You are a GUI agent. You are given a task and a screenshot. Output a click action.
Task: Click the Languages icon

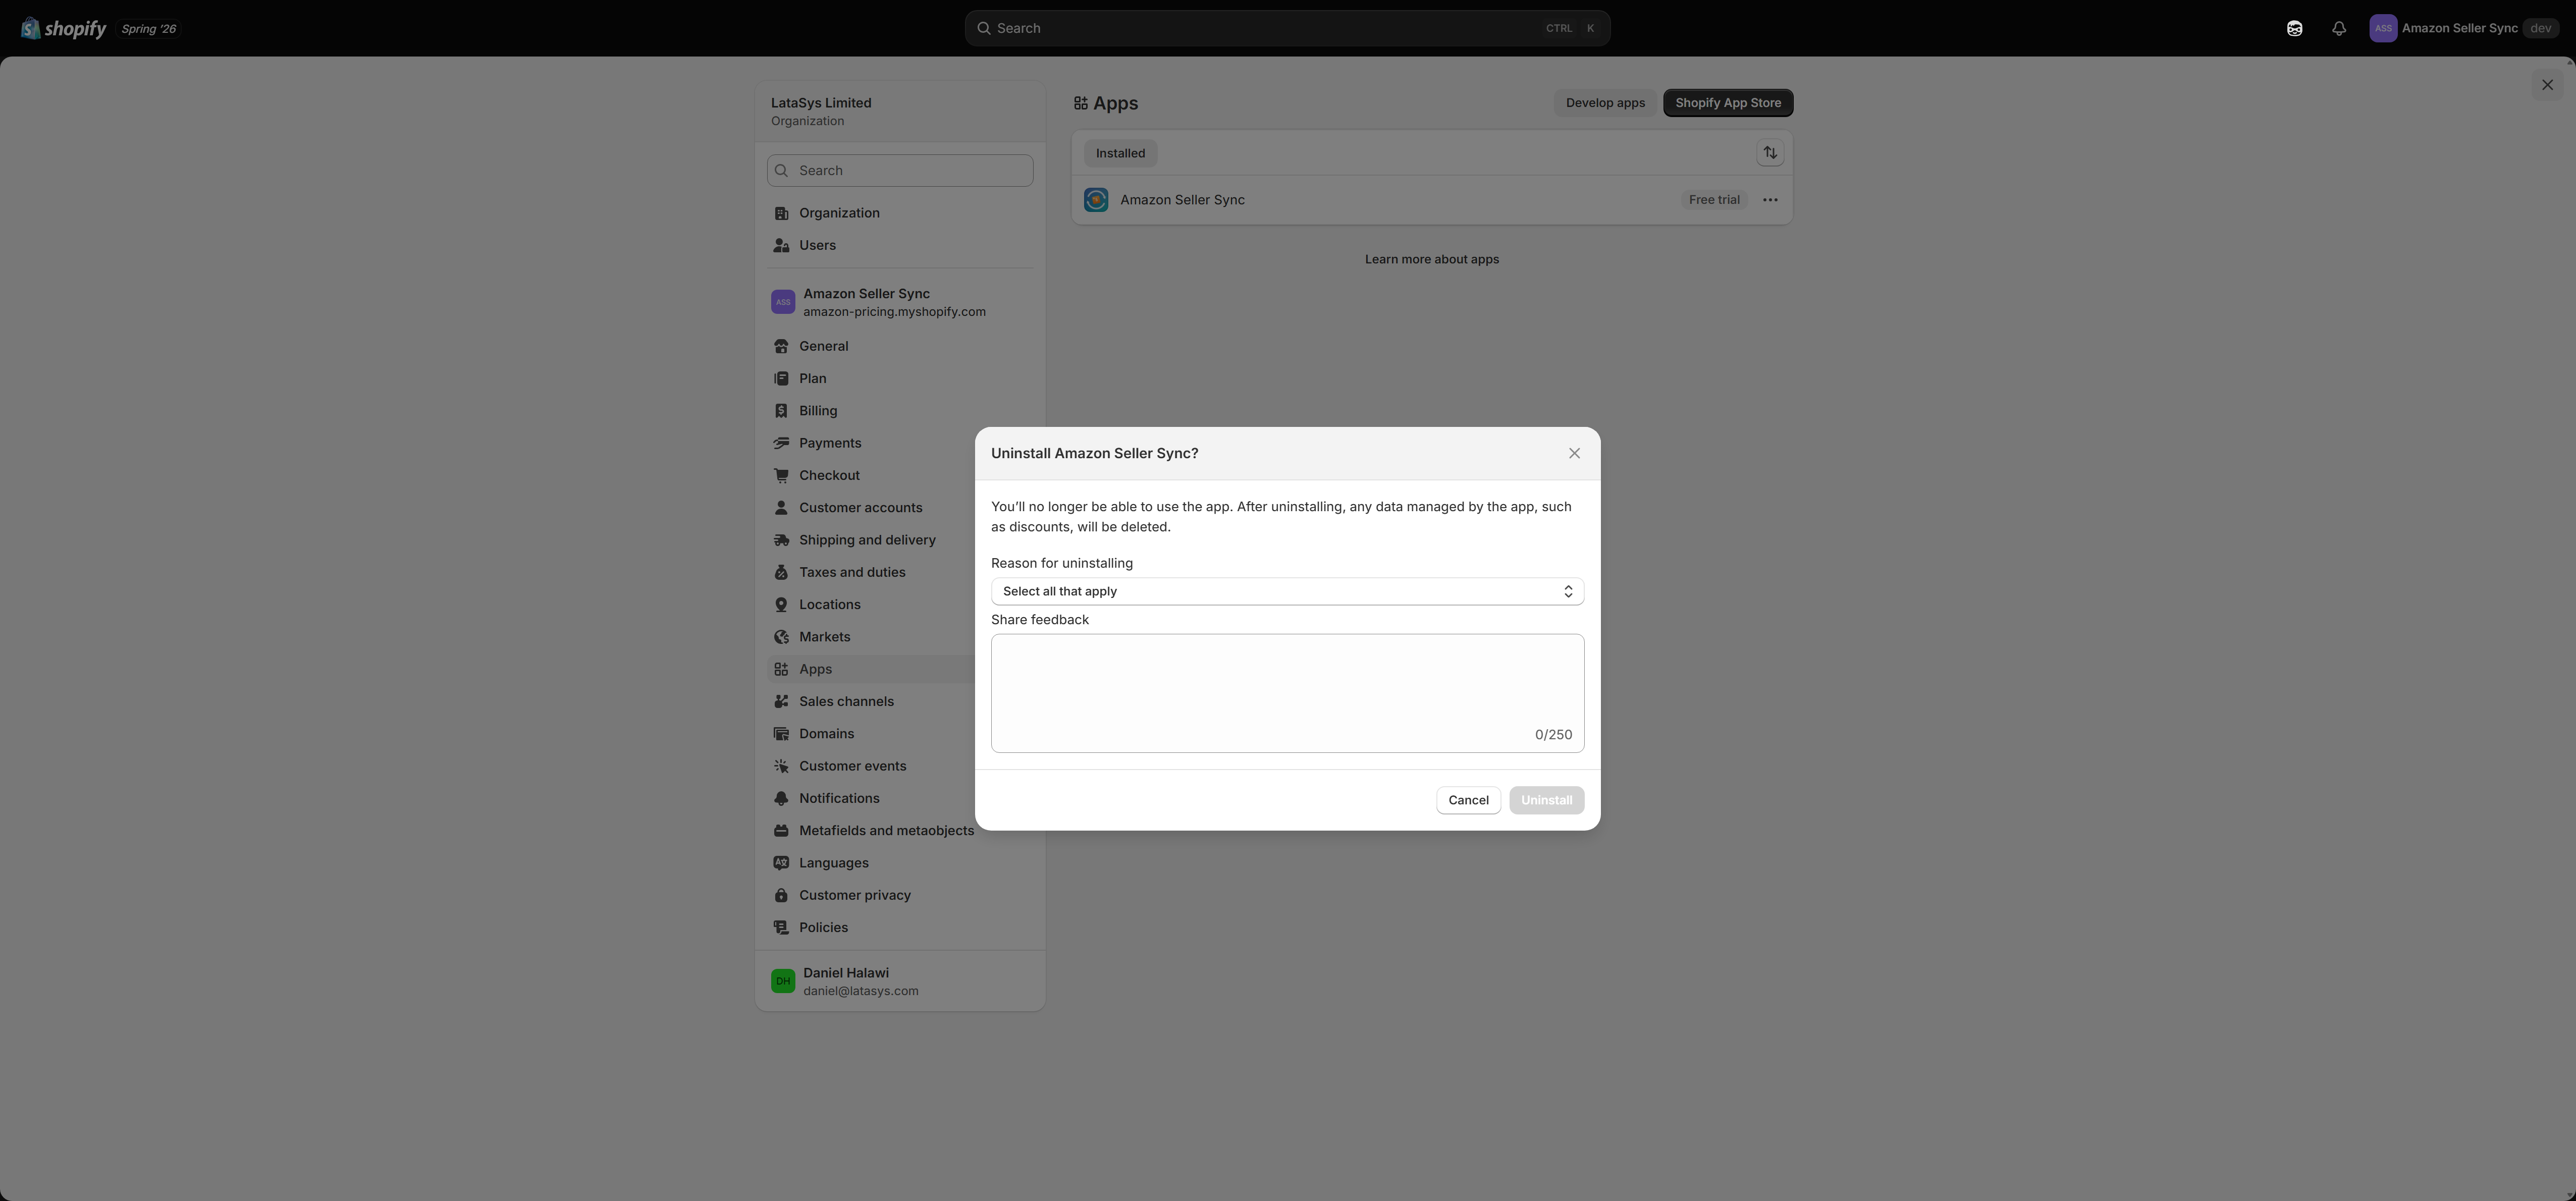pyautogui.click(x=781, y=863)
